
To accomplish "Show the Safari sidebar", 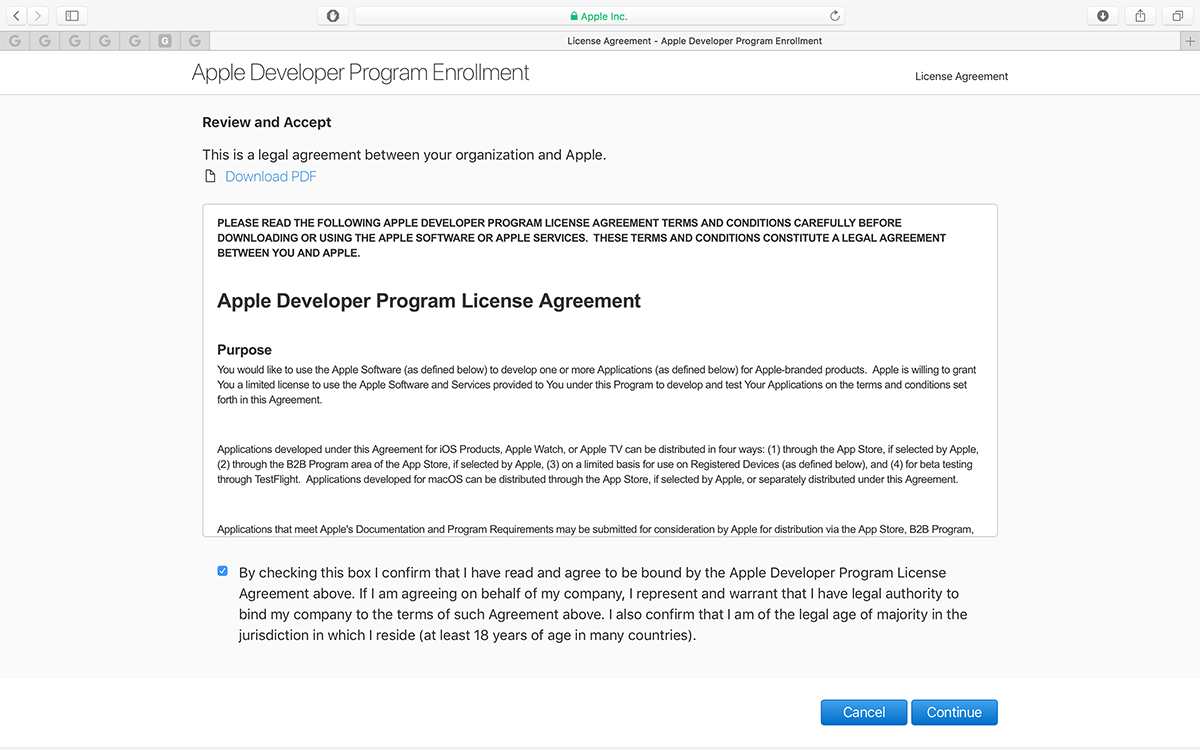I will tap(72, 16).
